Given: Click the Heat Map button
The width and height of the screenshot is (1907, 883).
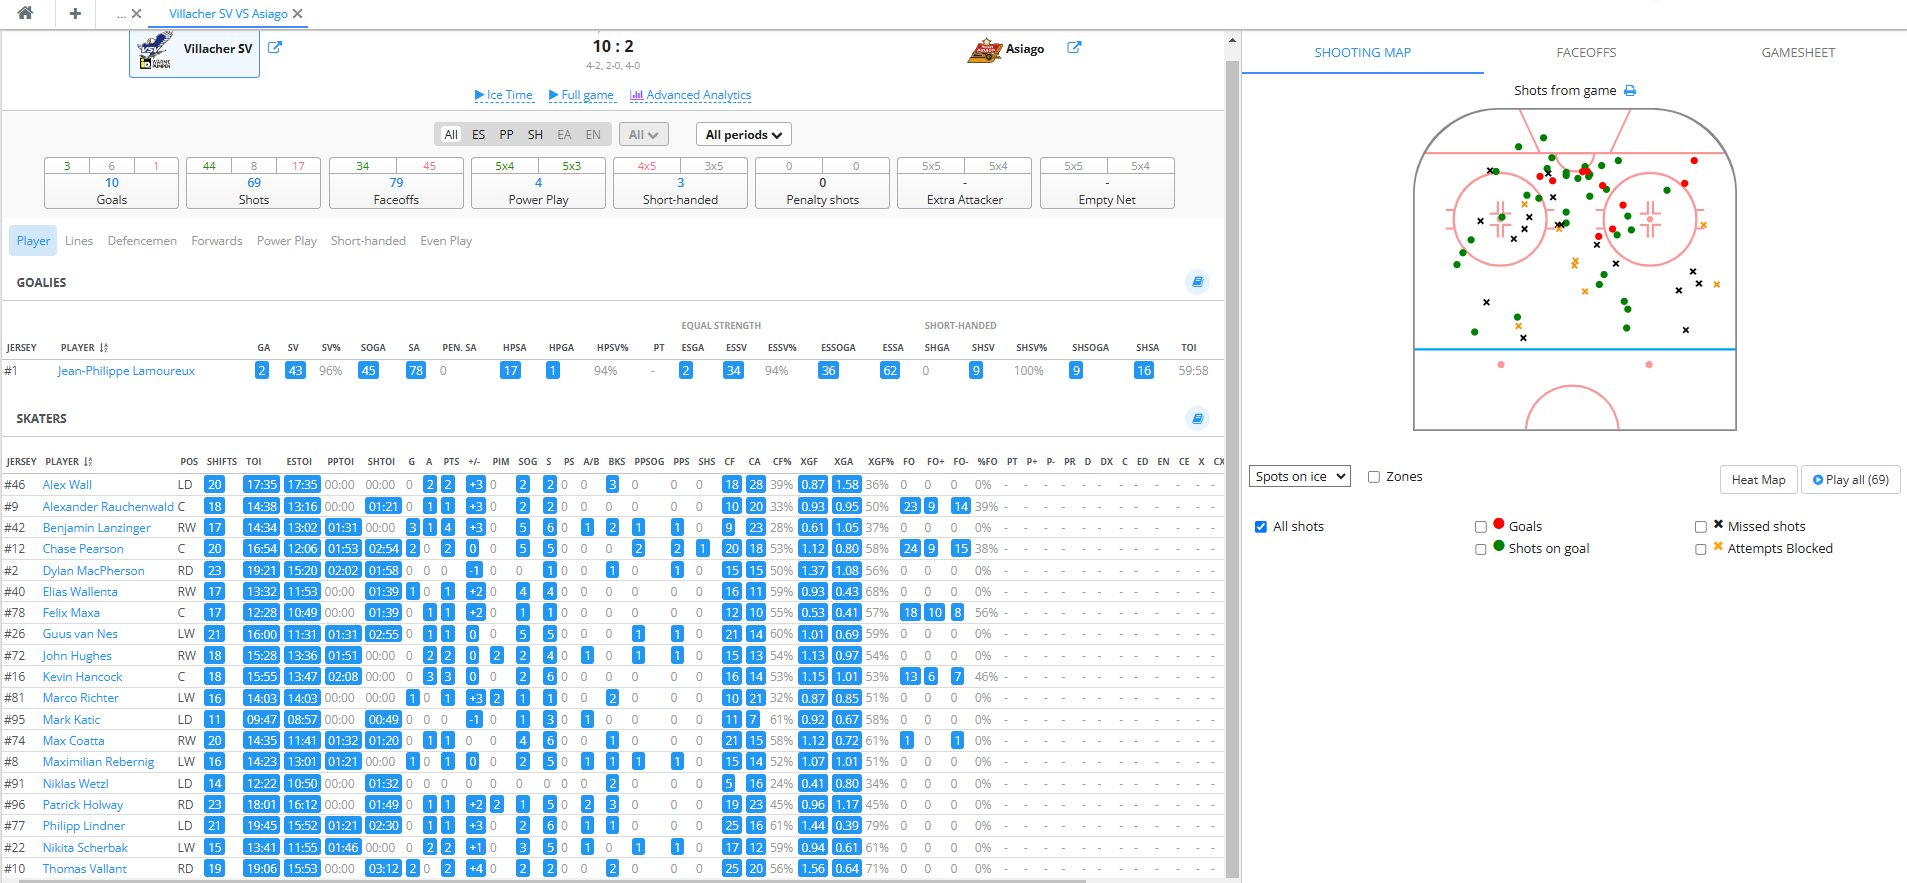Looking at the screenshot, I should point(1758,480).
